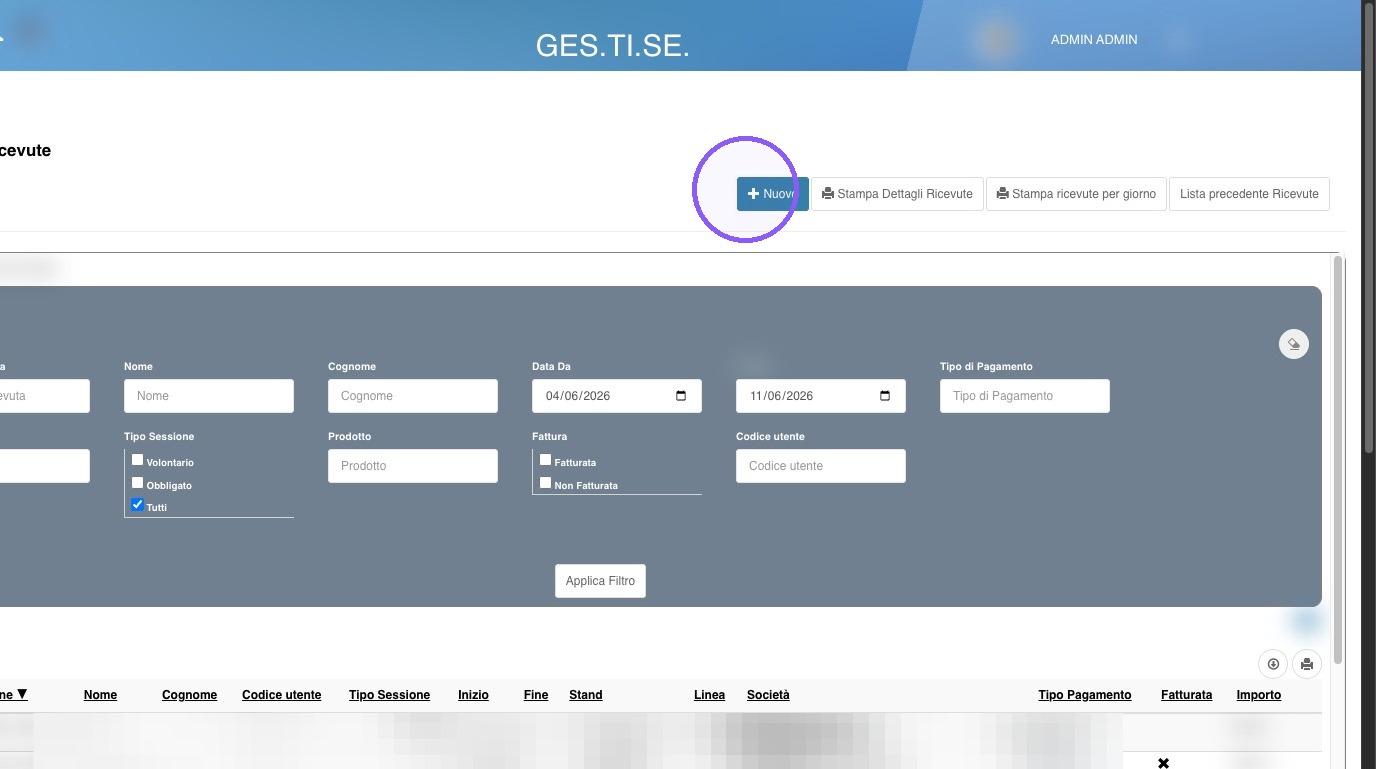Enable the Fatturata filter checkbox

click(546, 460)
